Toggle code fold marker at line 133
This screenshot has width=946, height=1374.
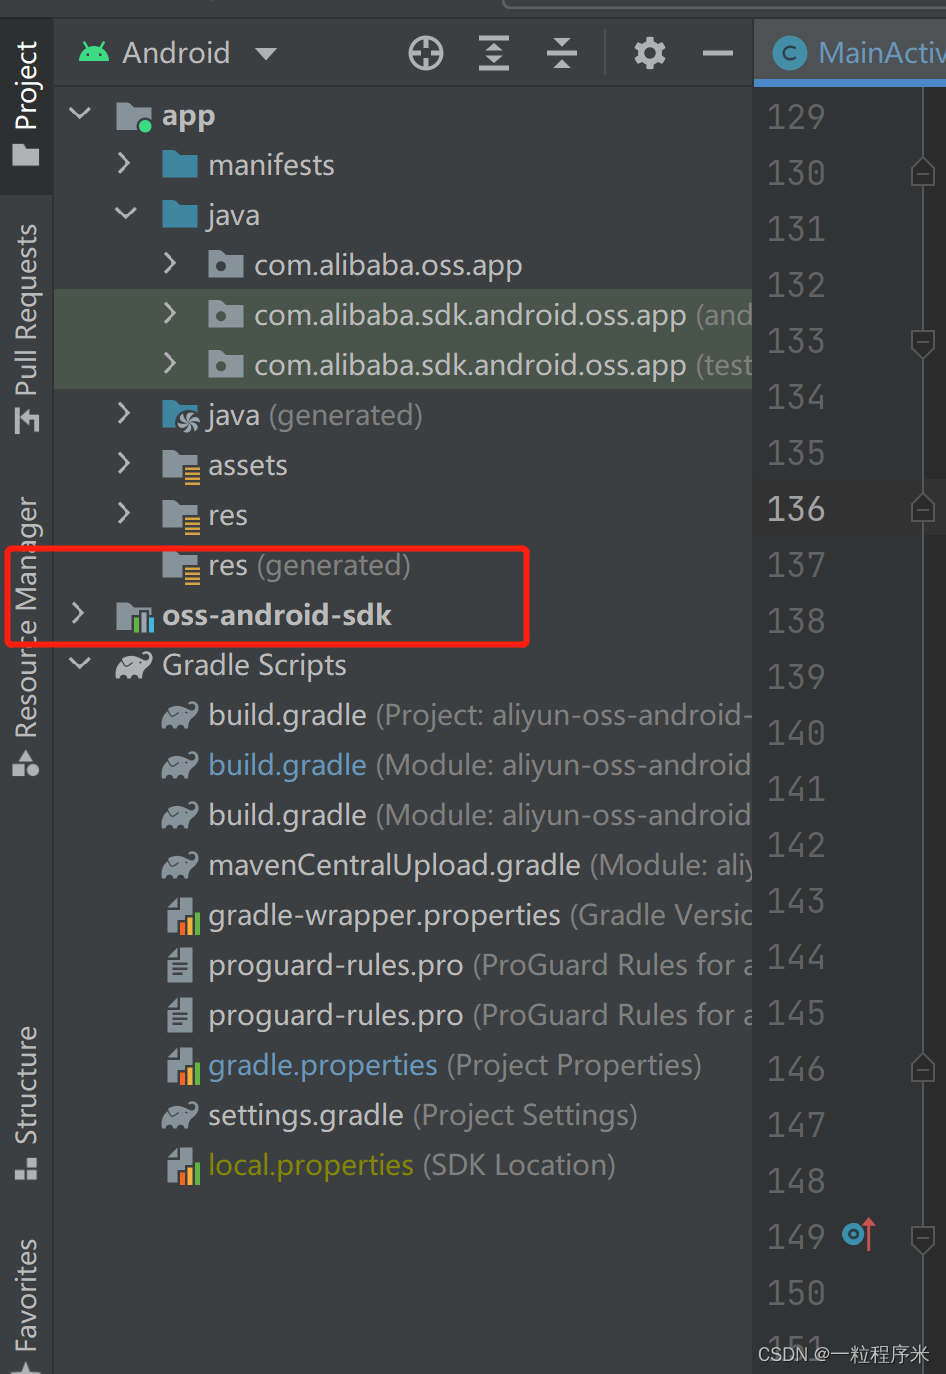(x=923, y=342)
